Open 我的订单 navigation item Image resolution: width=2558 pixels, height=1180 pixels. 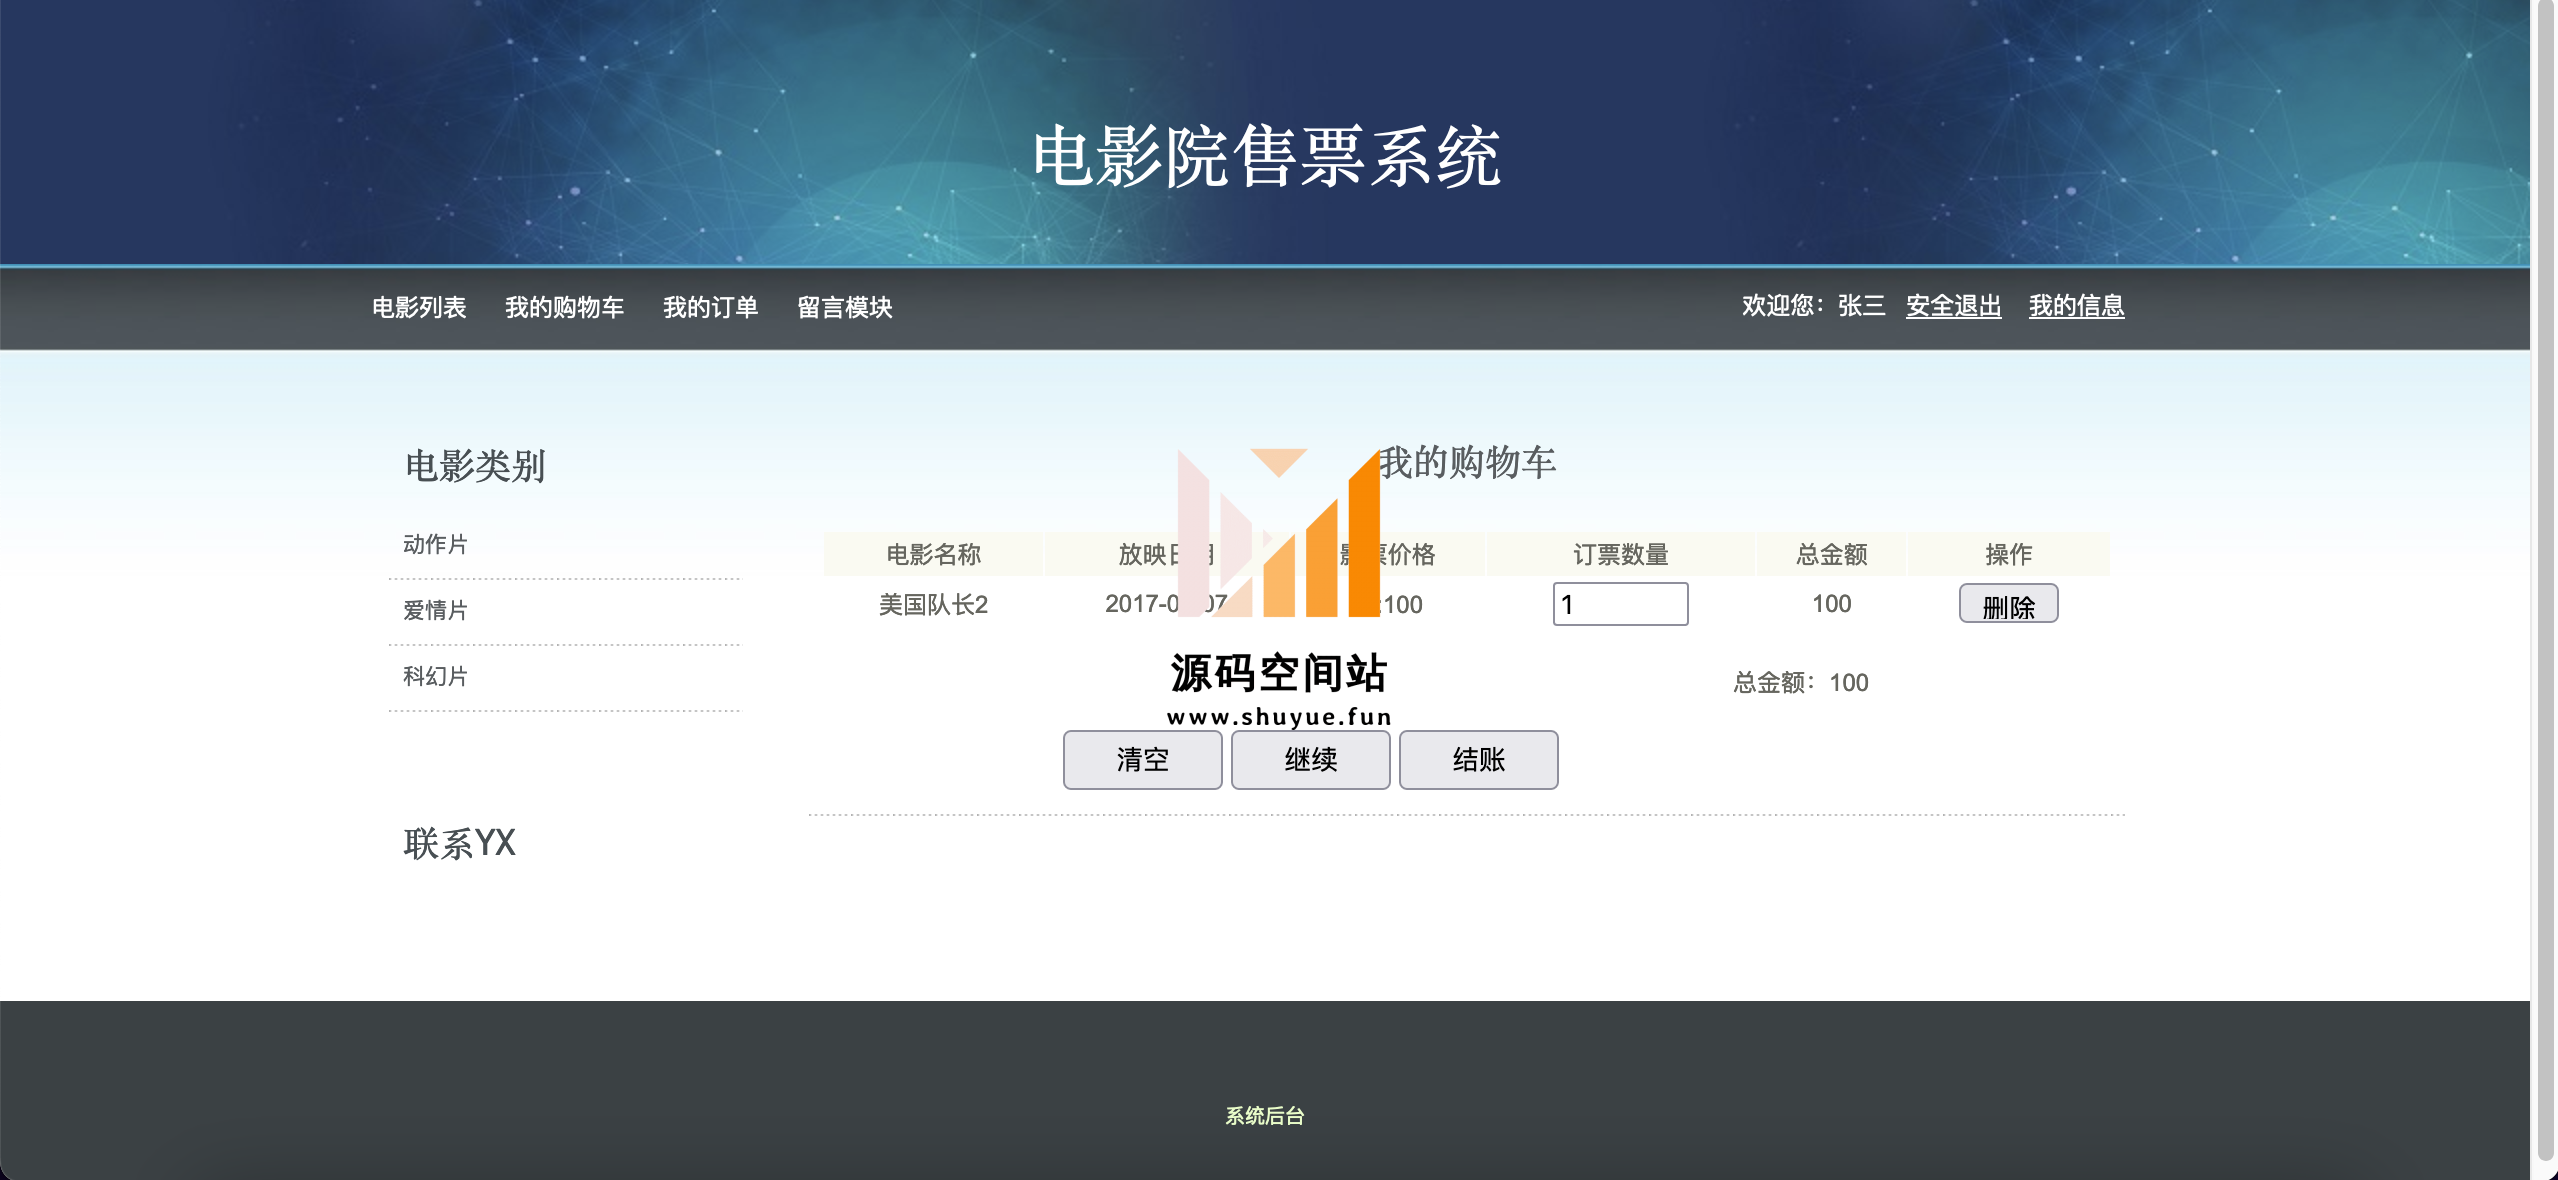[x=710, y=307]
